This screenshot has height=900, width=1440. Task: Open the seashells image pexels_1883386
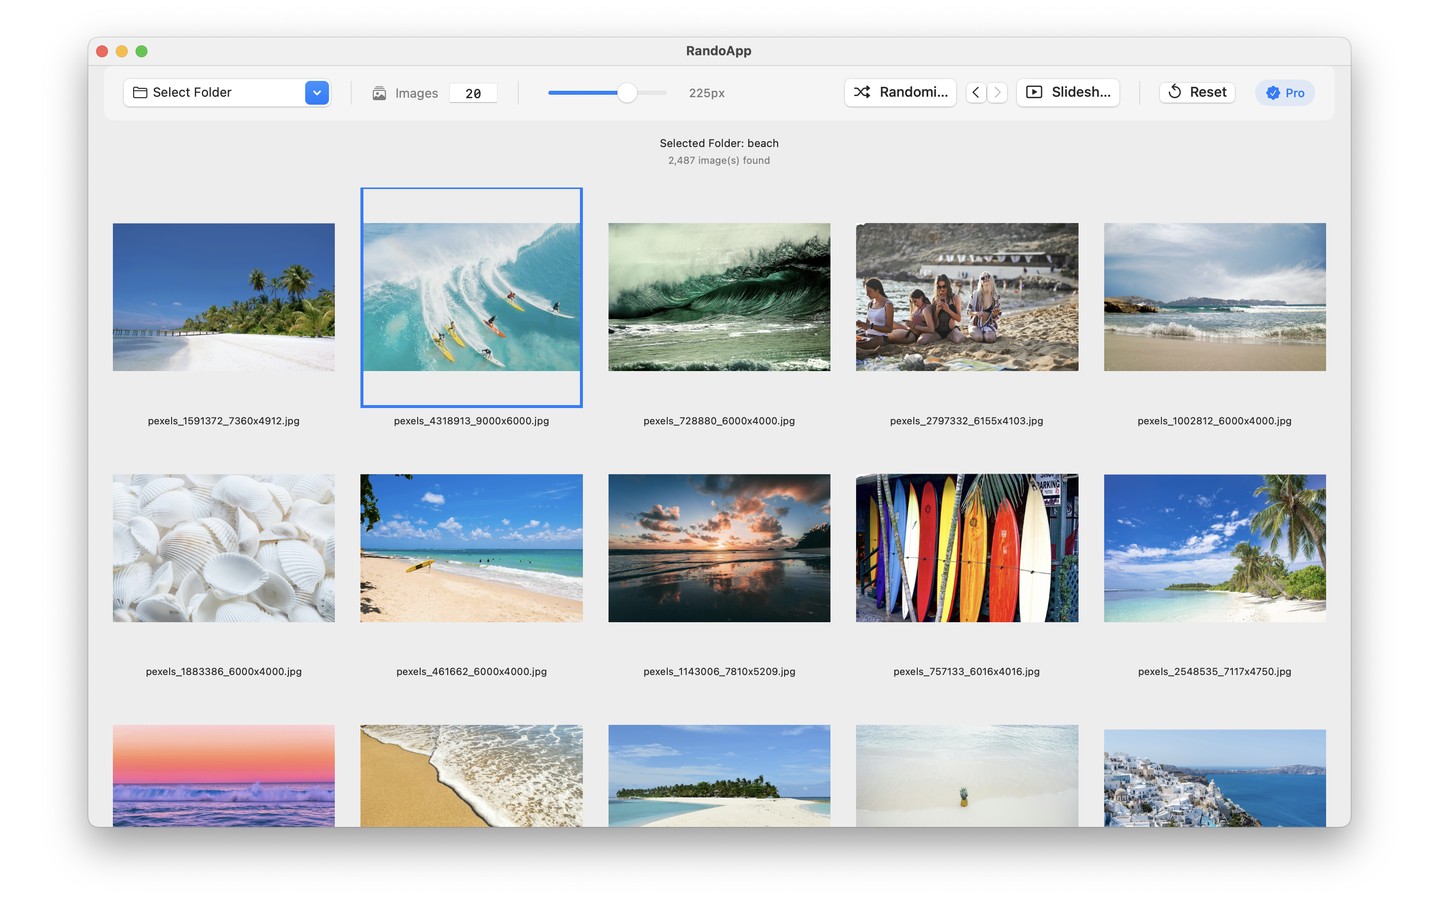(223, 547)
